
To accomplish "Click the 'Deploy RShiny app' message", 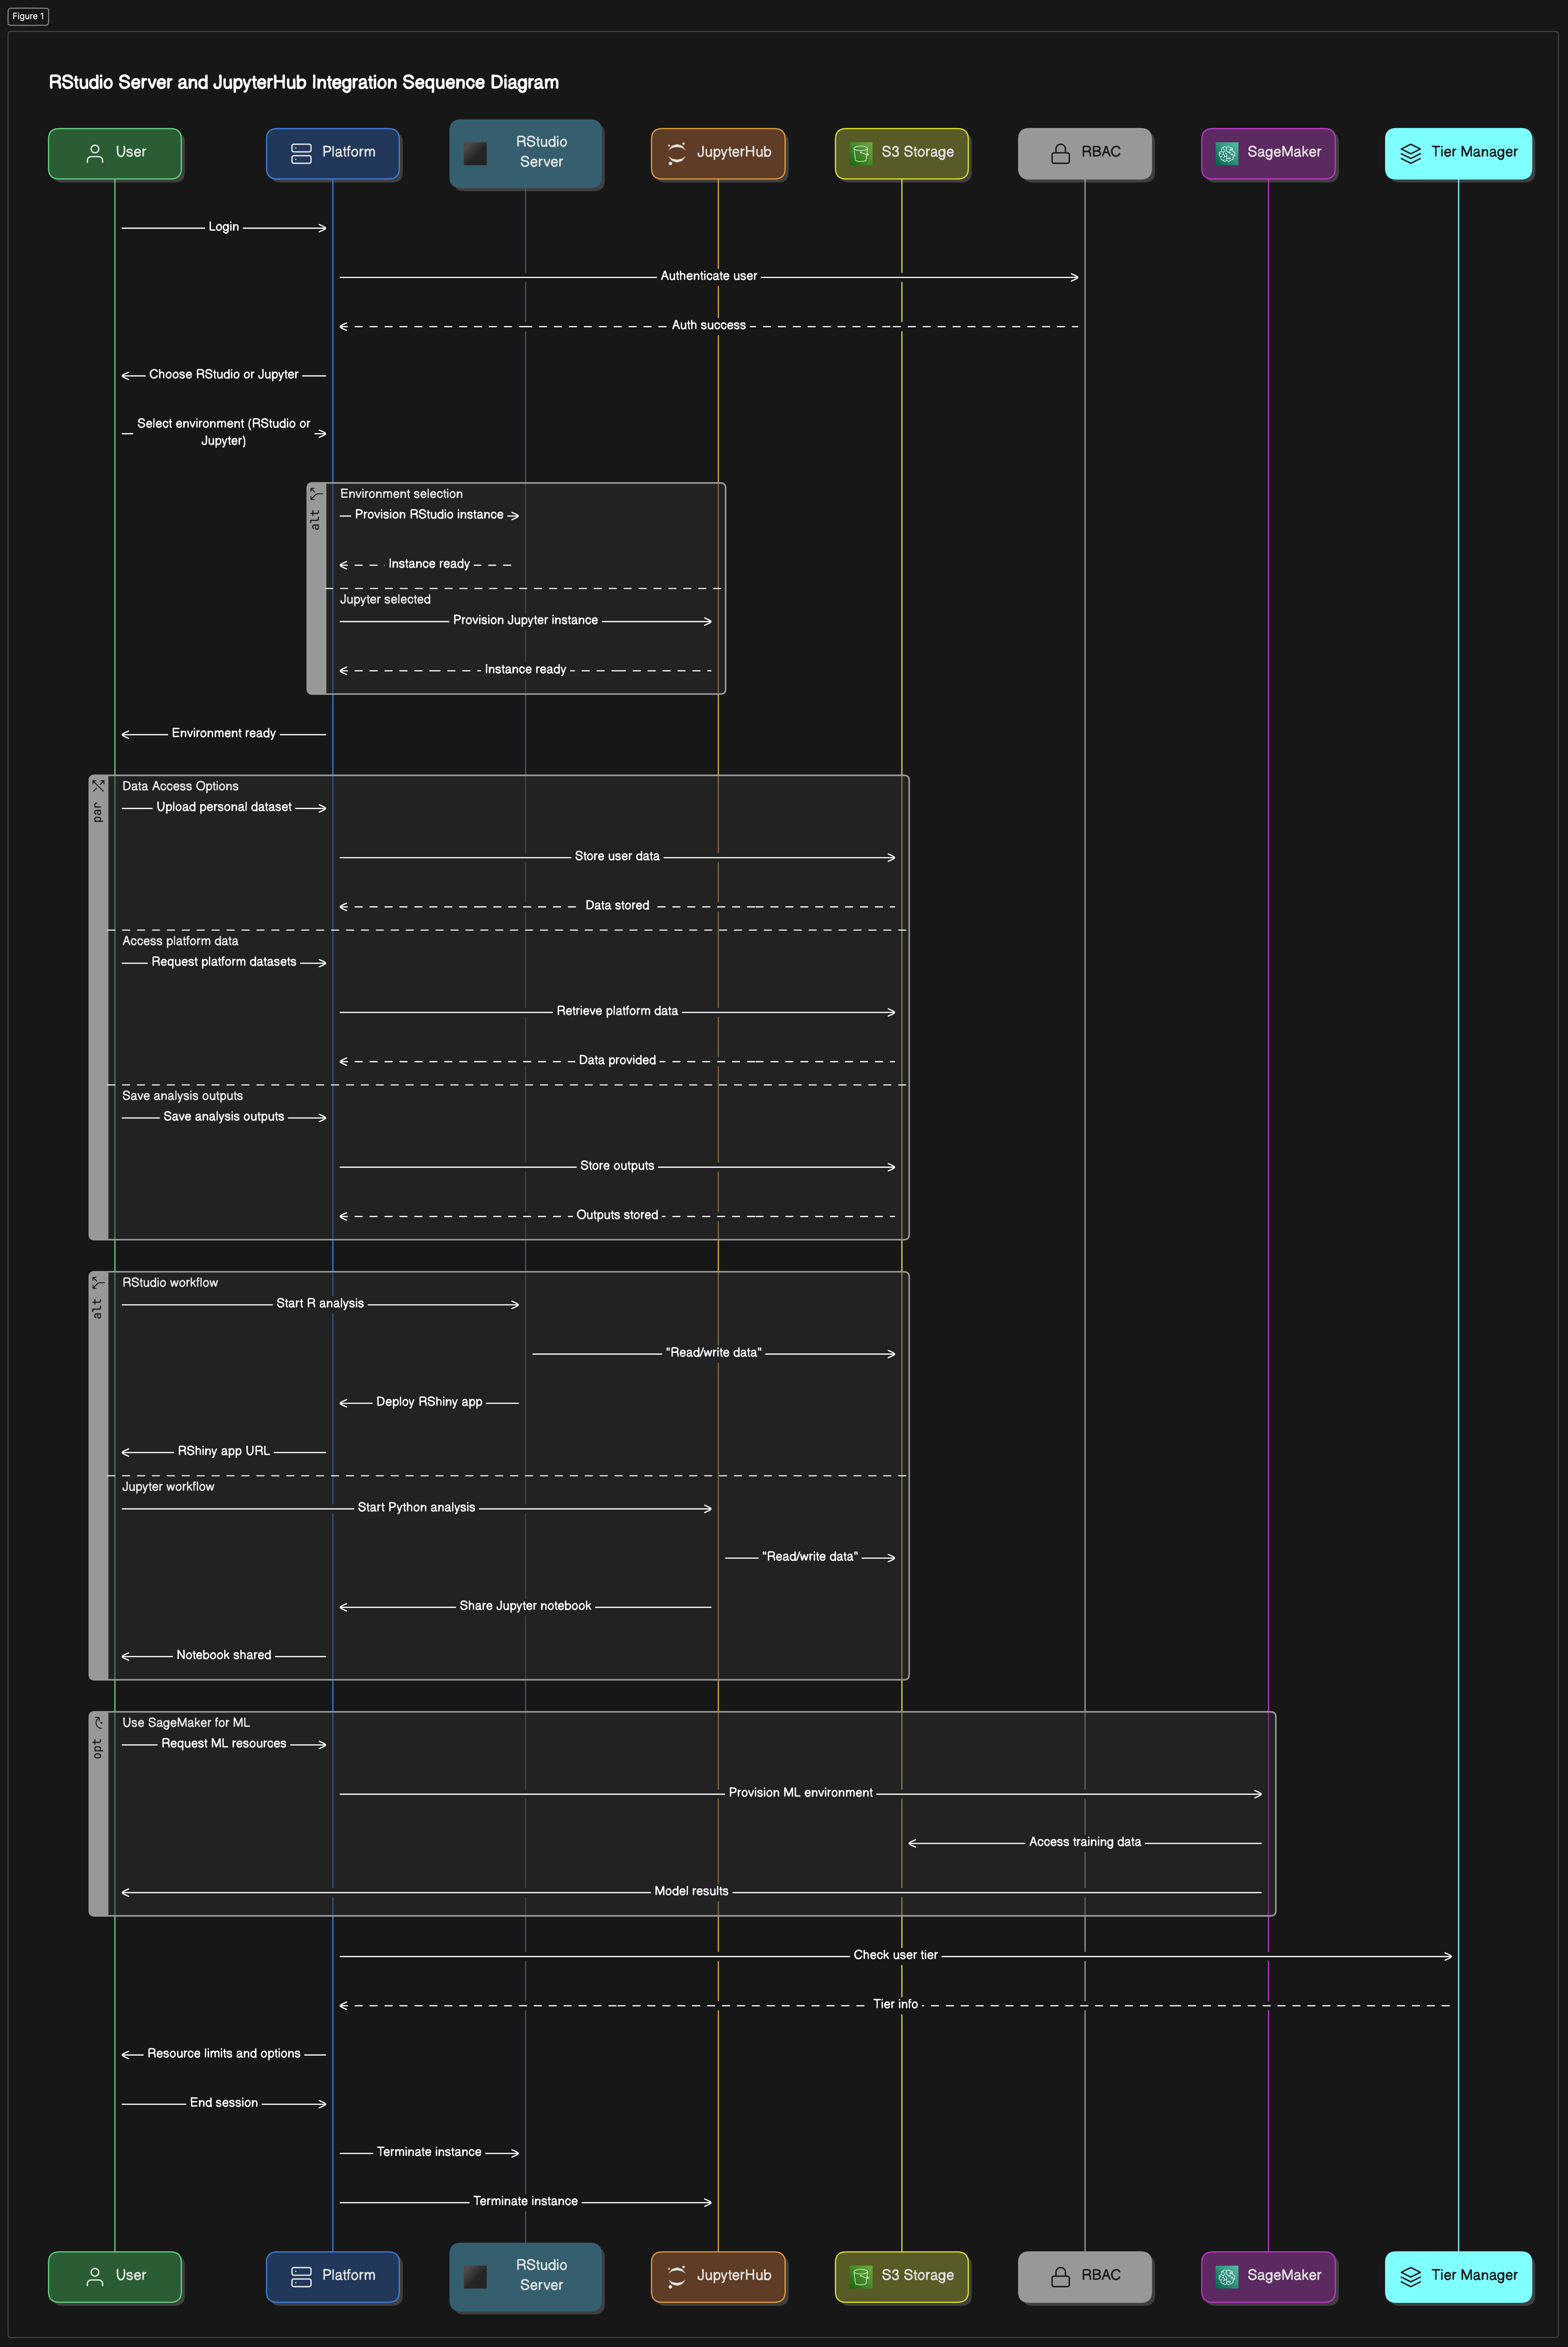I will tap(429, 1402).
